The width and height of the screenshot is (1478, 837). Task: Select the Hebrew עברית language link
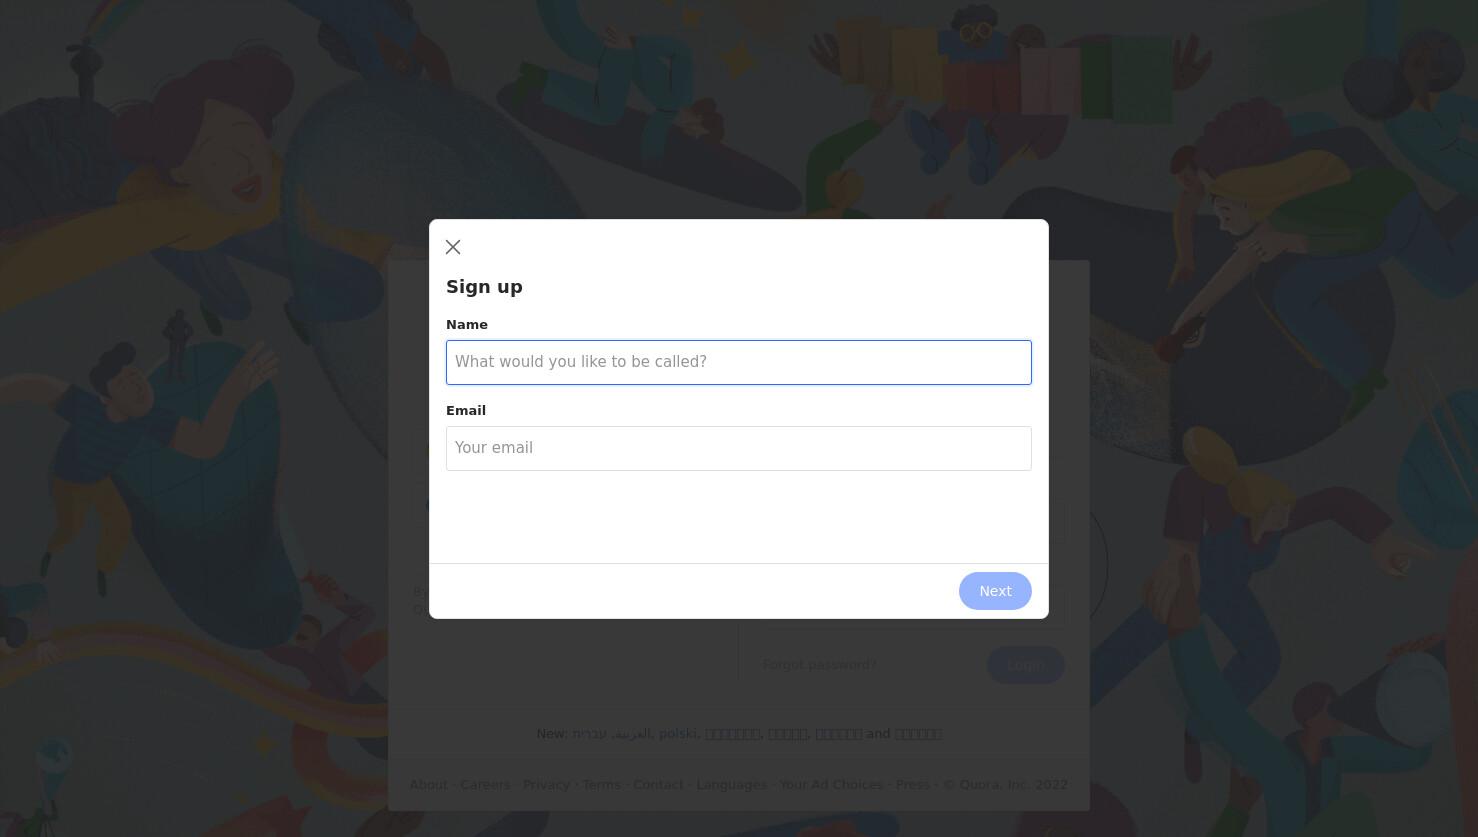coord(589,734)
